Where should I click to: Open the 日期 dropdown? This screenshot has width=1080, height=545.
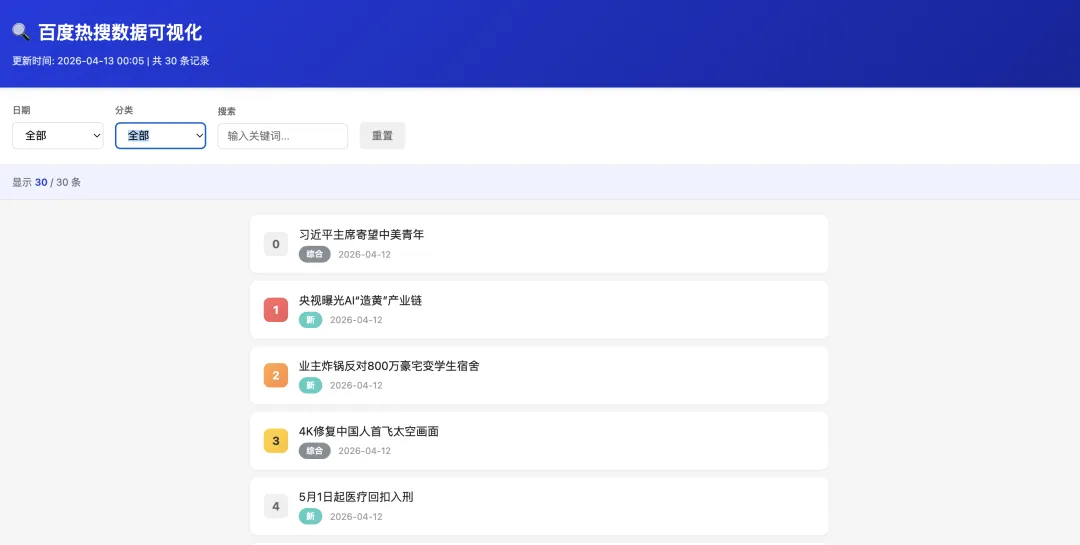58,136
